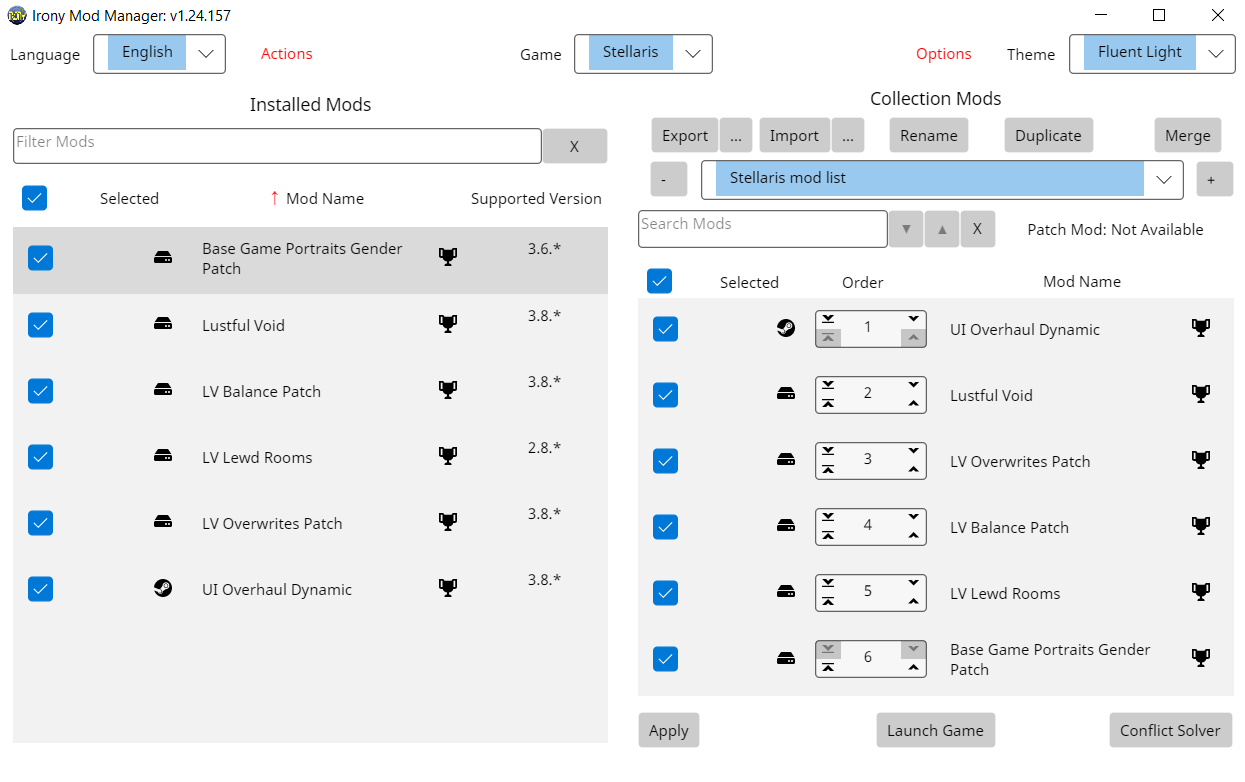Screen dimensions: 1245x782
Task: Send order 1 UI Overhaul Dynamic to bottom
Action: [x=828, y=319]
